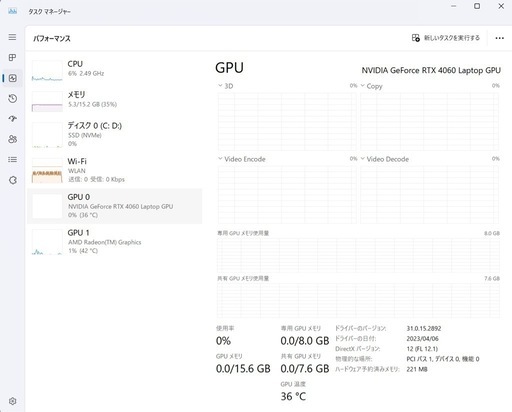Click the Wi-Fi throughput mini graph

(47, 170)
